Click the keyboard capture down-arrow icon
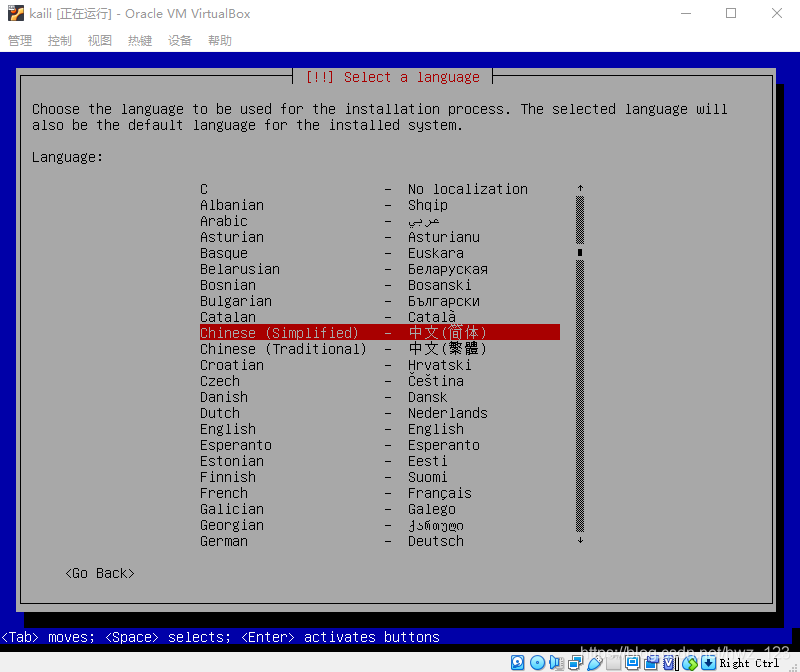 click(x=709, y=662)
